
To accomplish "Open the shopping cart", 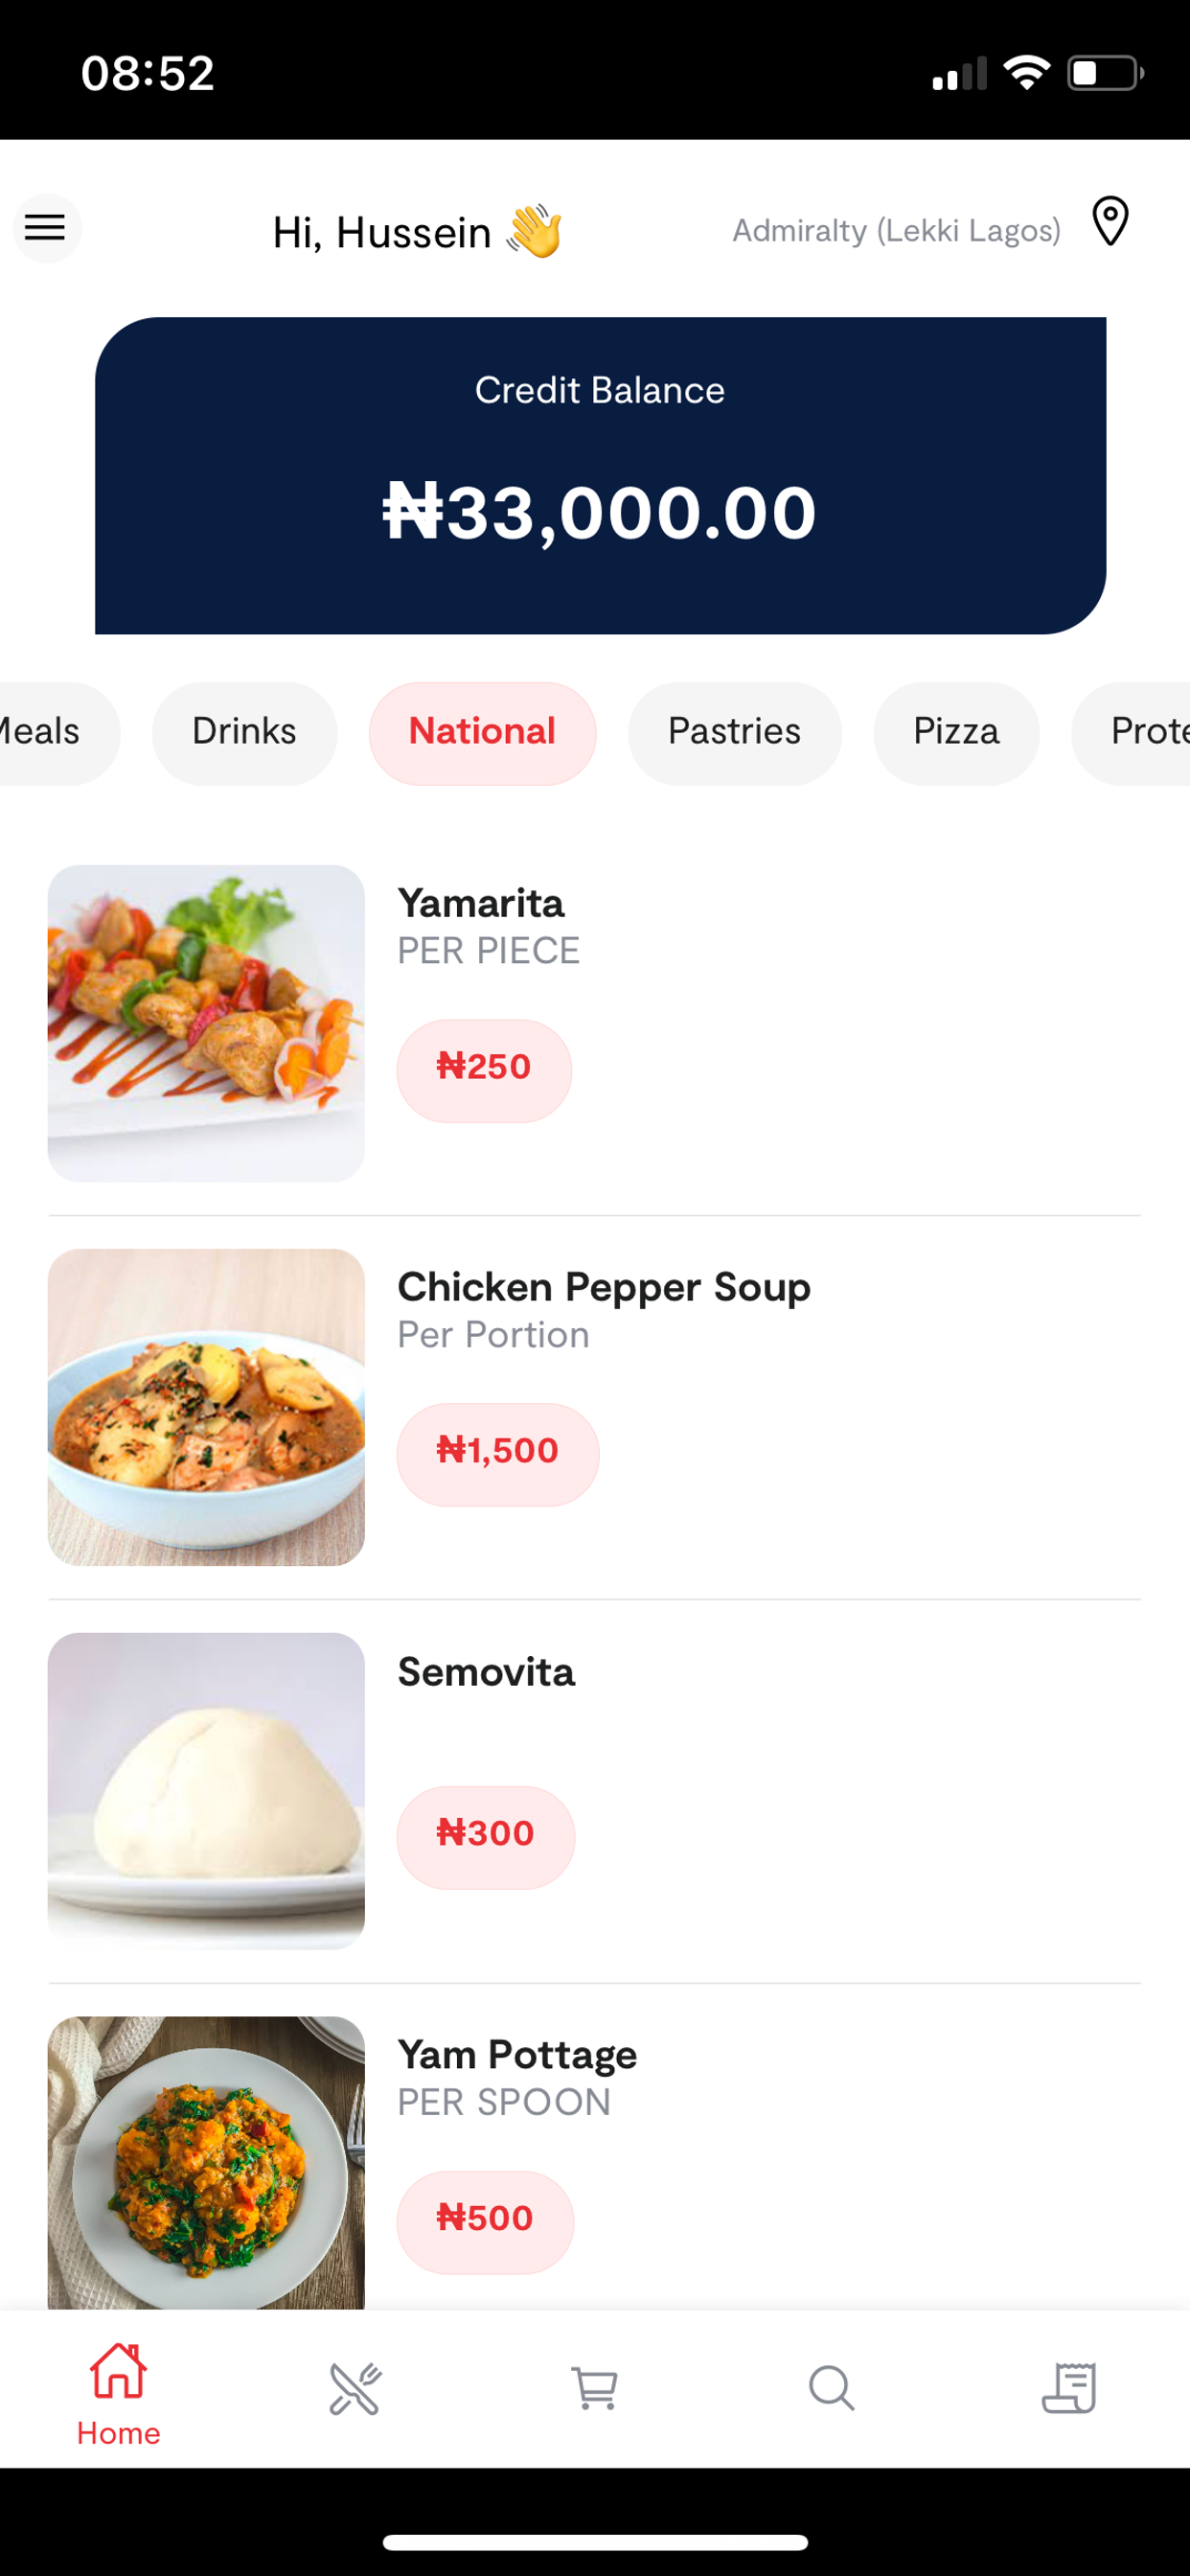I will (594, 2388).
